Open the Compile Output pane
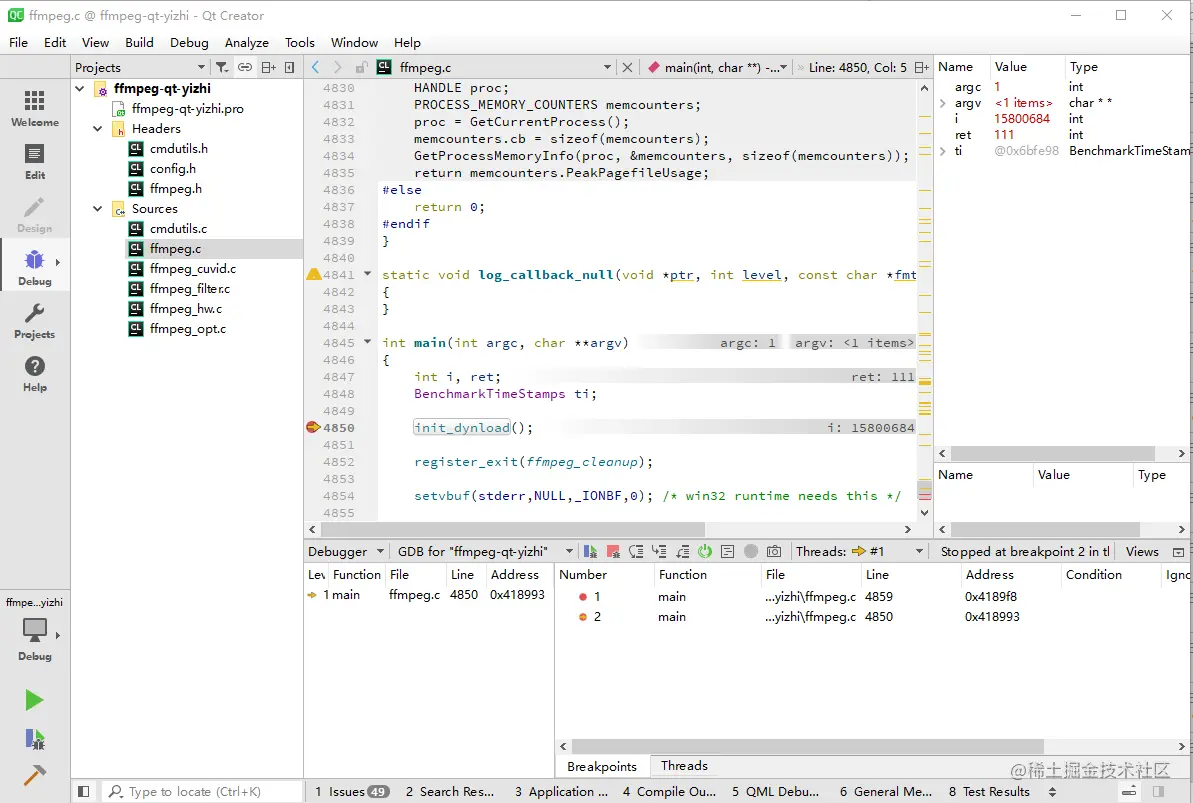Image resolution: width=1193 pixels, height=803 pixels. [670, 792]
